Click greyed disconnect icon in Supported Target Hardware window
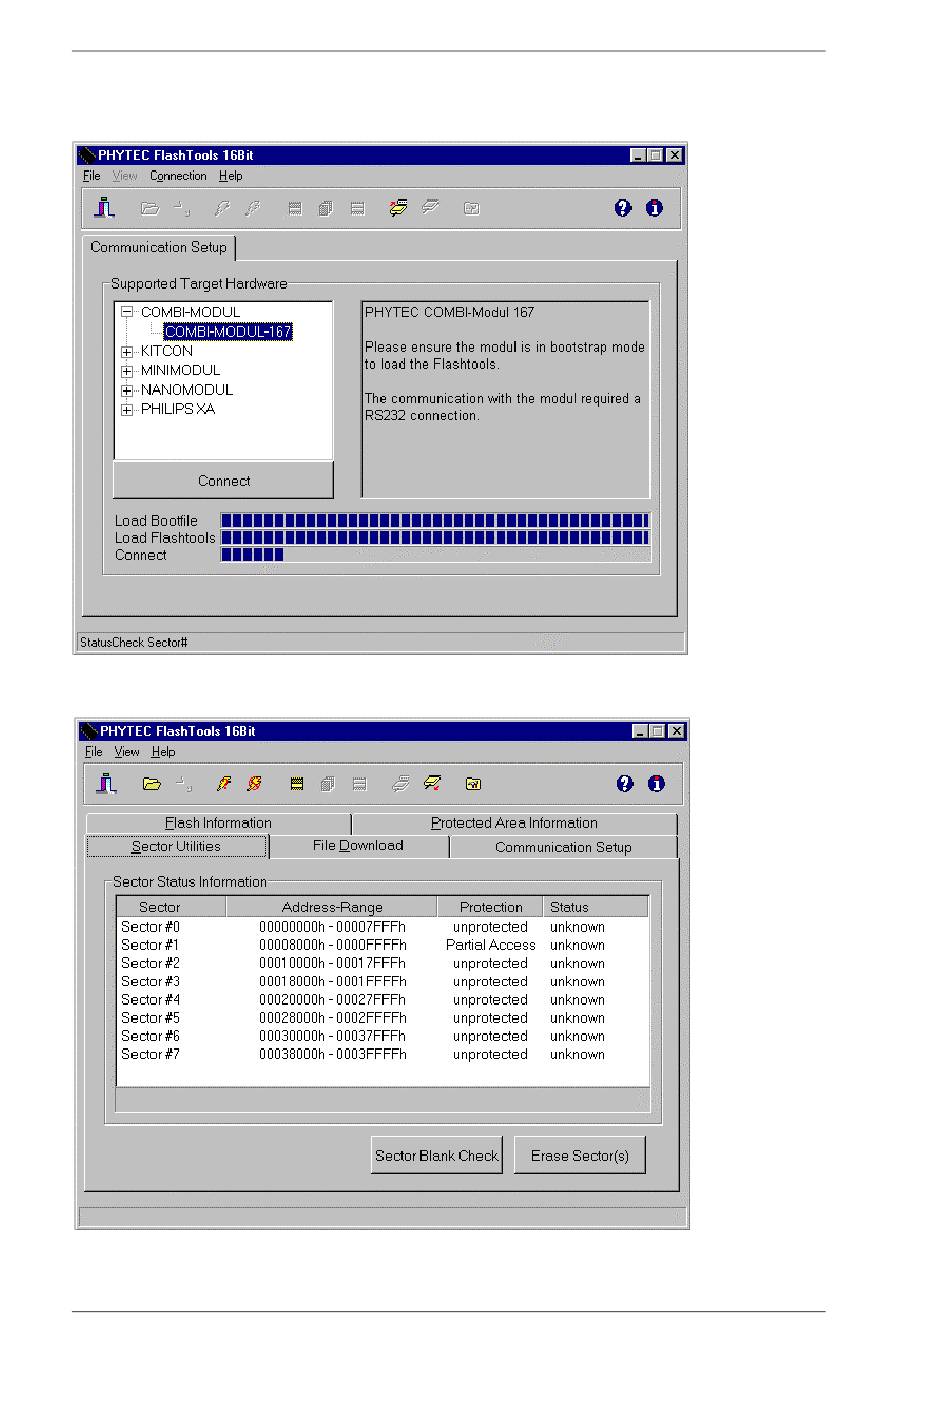 (x=431, y=208)
